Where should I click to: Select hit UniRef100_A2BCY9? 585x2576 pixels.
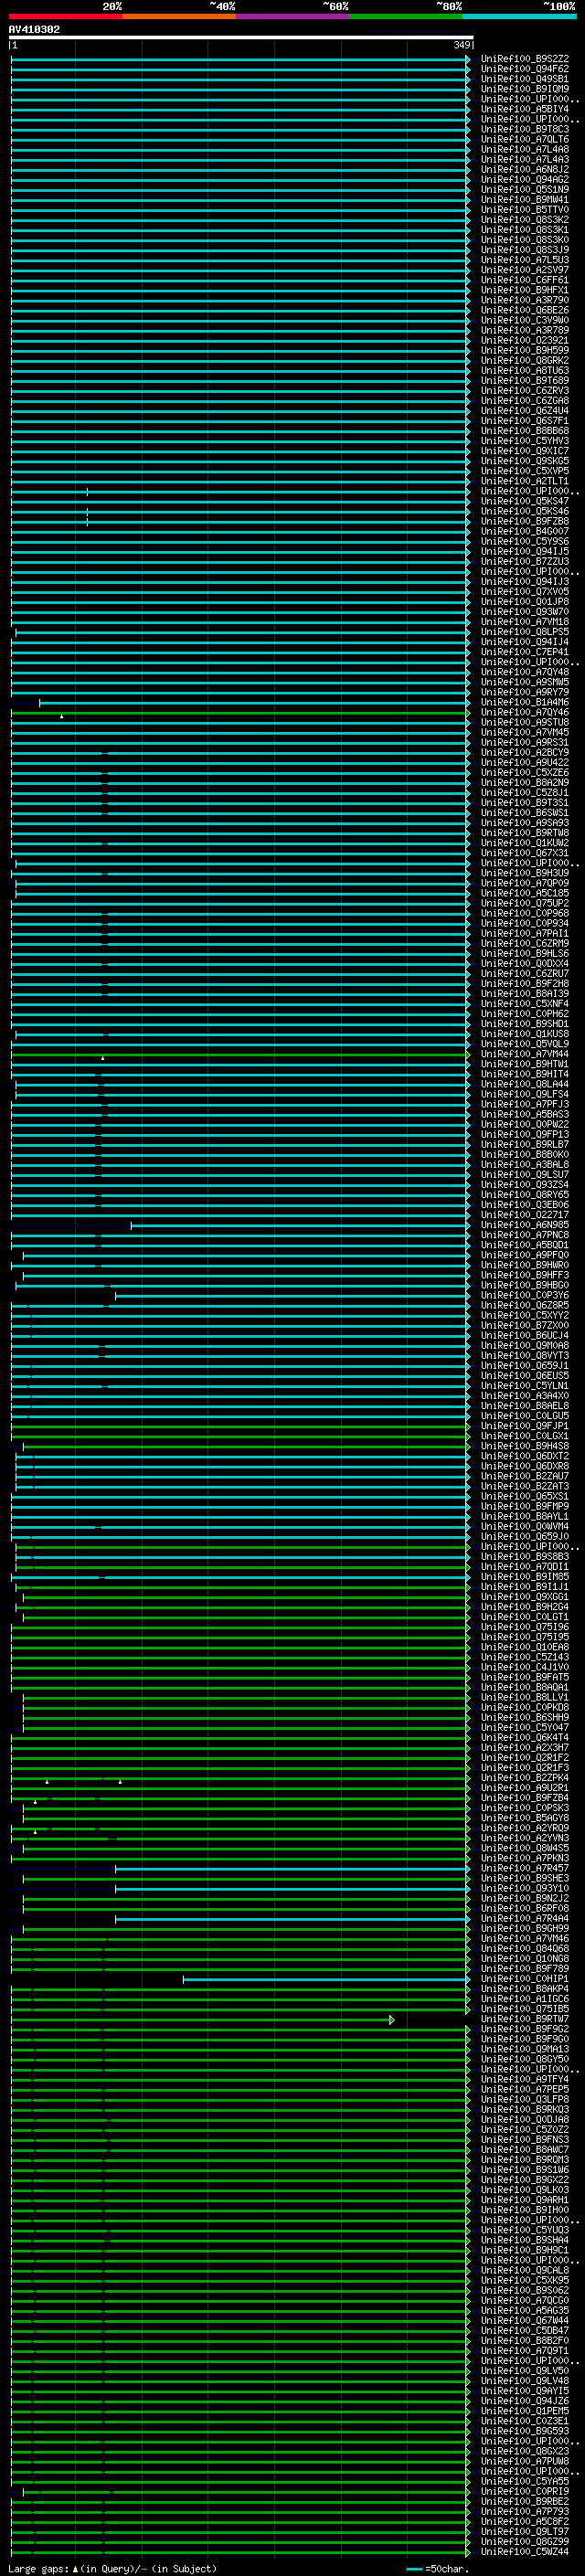pos(524,752)
